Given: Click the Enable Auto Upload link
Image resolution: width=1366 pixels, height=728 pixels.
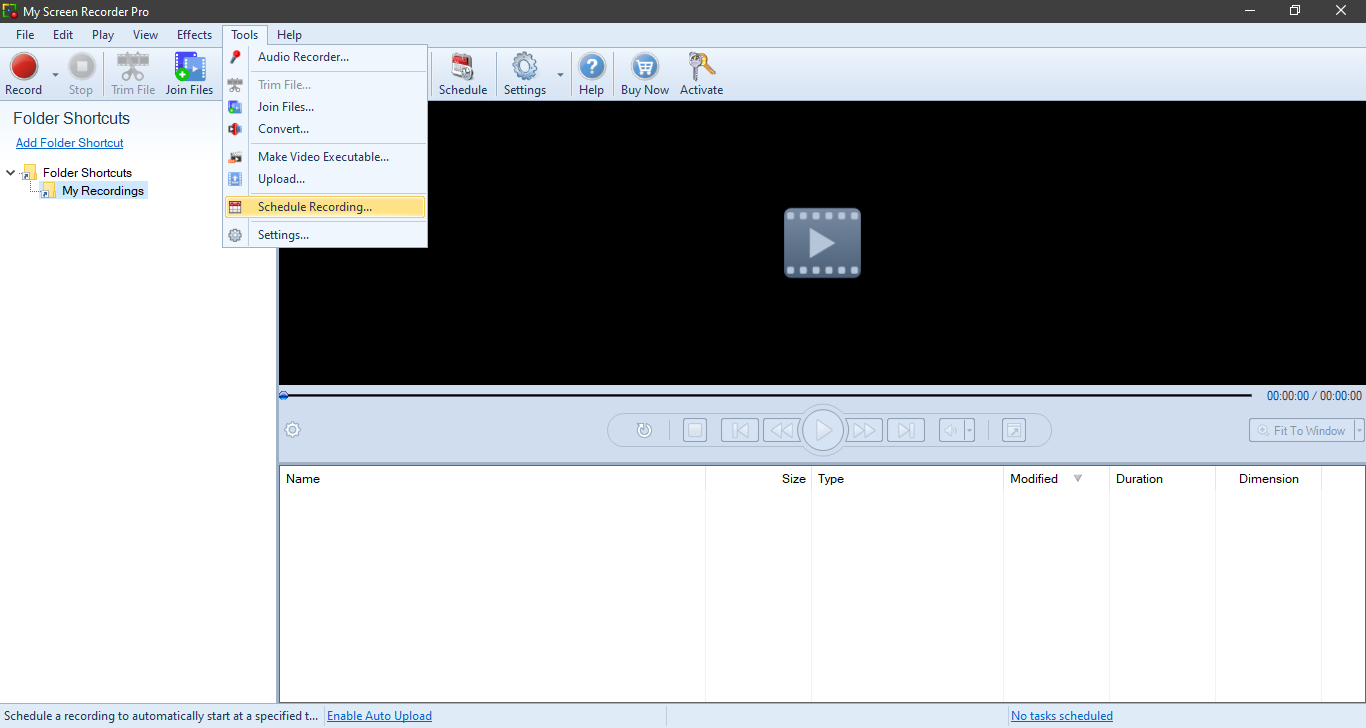Looking at the screenshot, I should [379, 716].
